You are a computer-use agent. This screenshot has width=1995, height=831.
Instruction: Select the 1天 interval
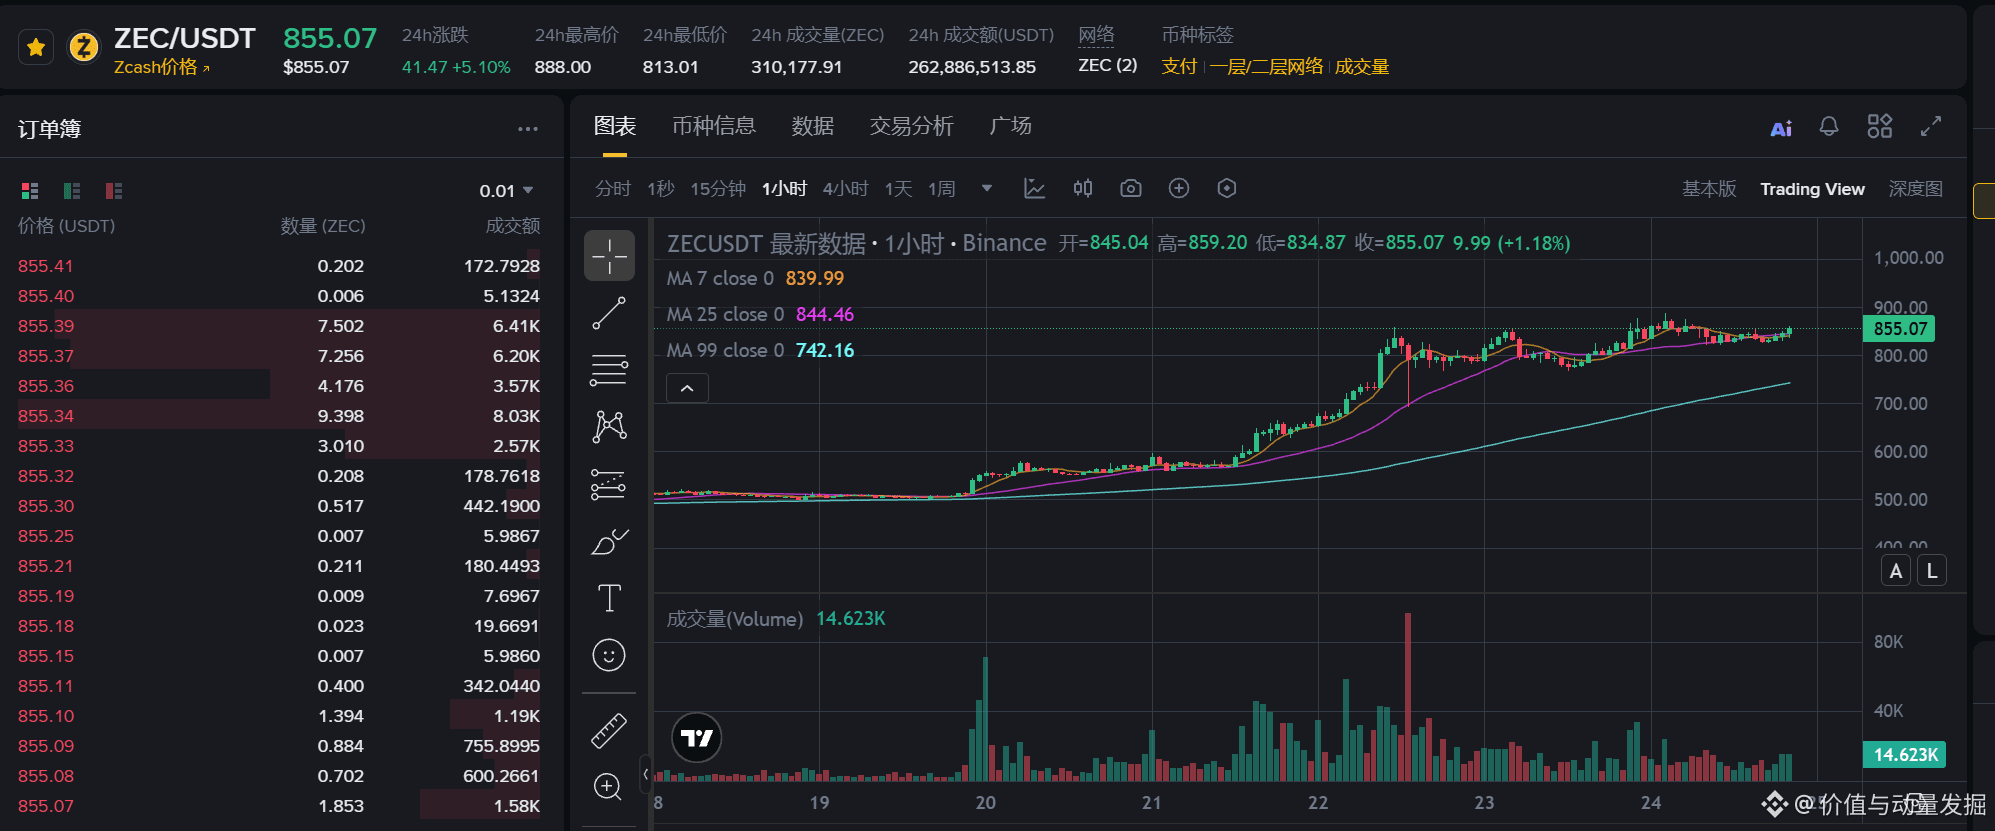pos(898,189)
